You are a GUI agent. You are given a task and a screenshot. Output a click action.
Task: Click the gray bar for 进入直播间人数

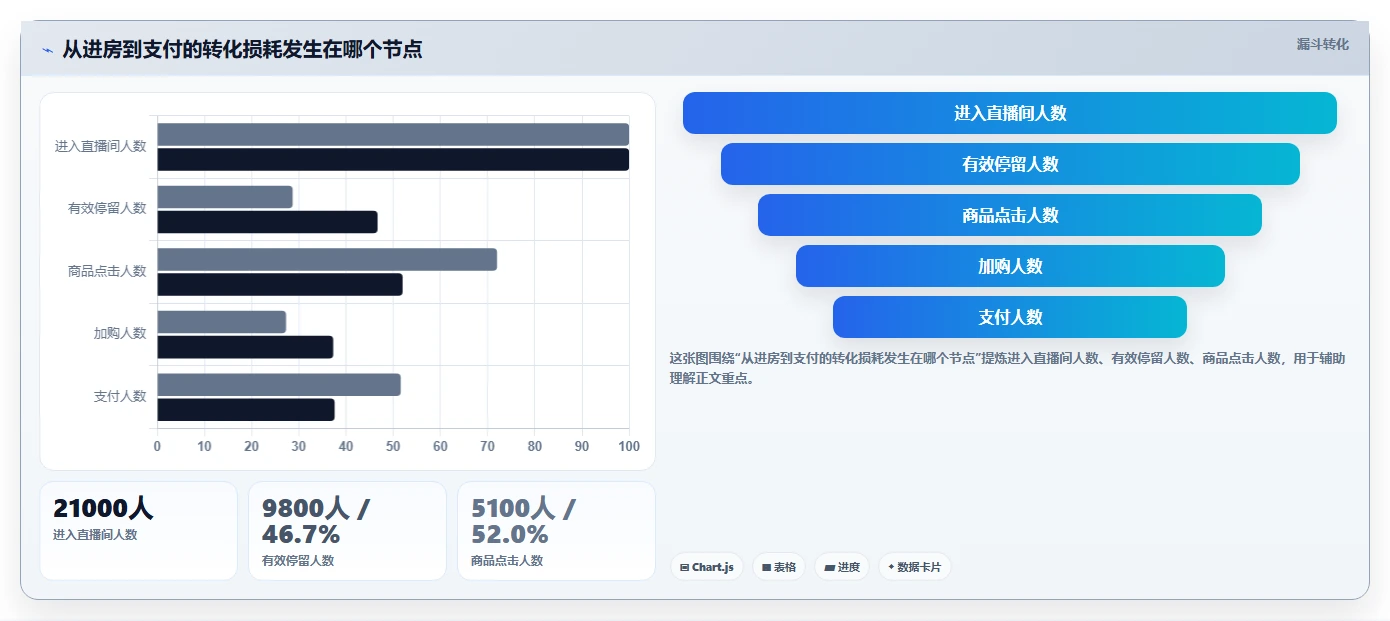[393, 134]
